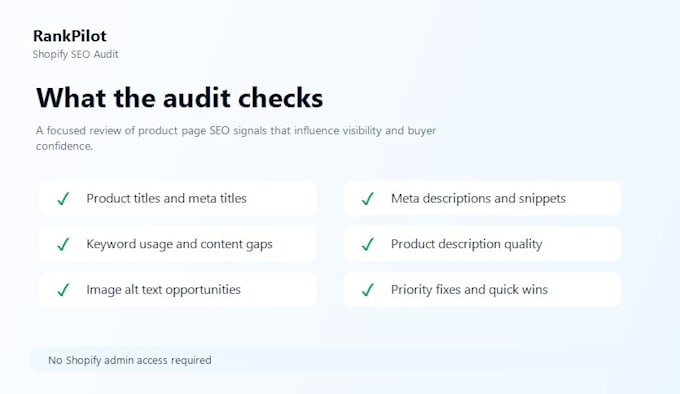
Task: Select the 'Image alt text opportunities' text
Action: pos(163,290)
